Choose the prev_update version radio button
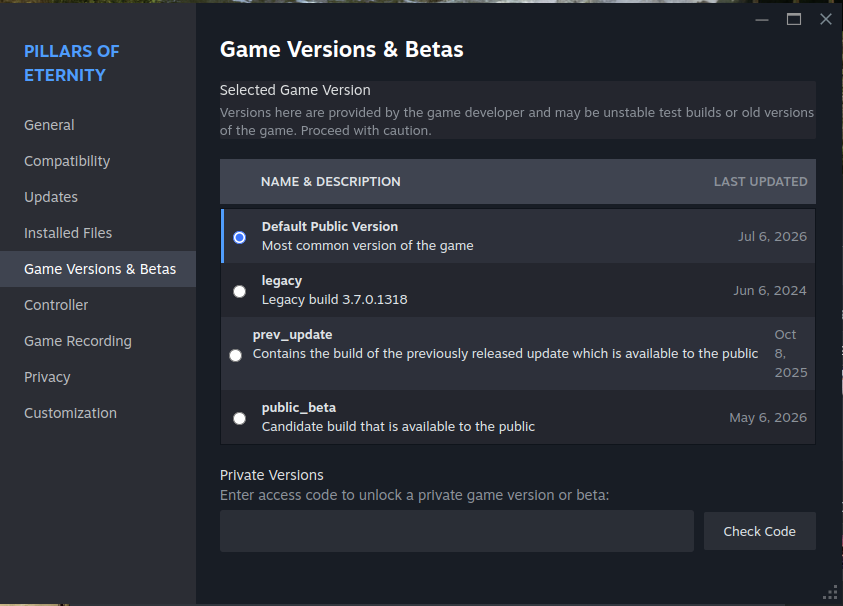 pos(235,355)
